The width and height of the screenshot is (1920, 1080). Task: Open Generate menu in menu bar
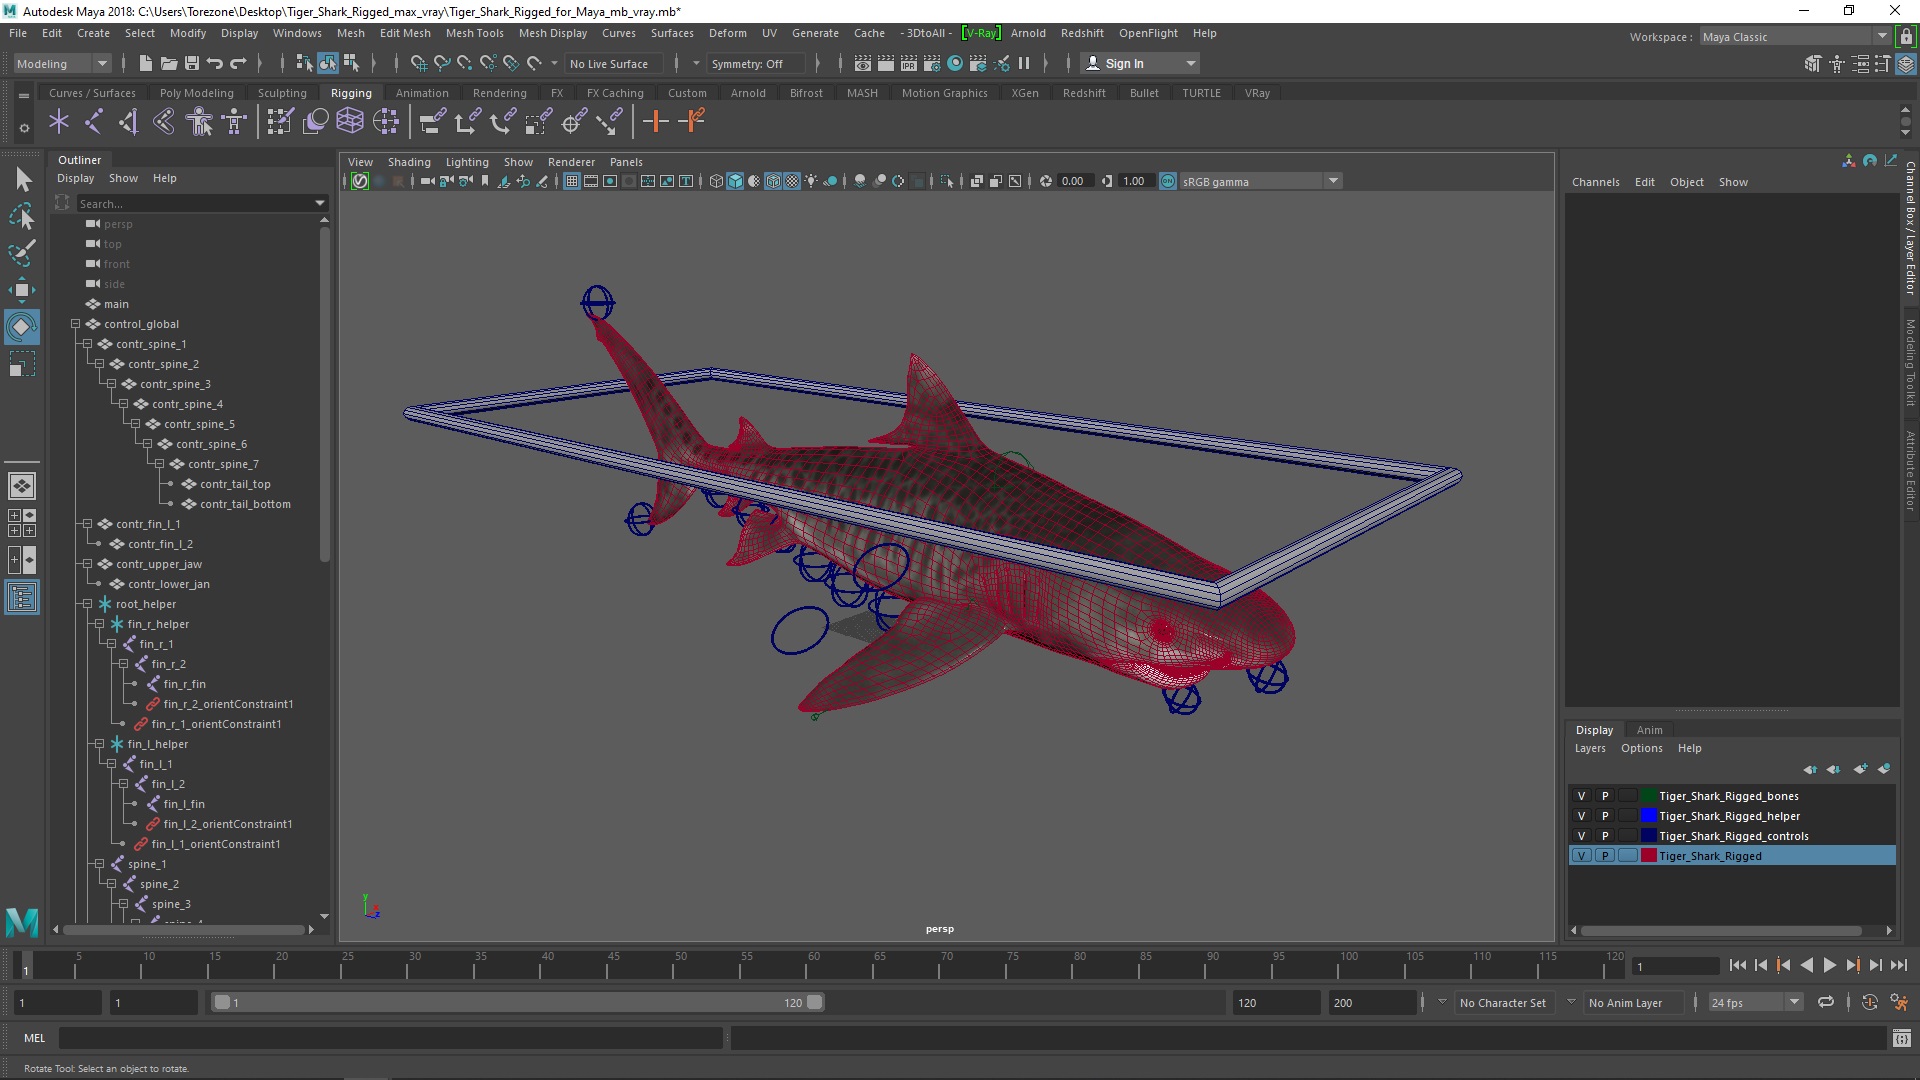pos(814,32)
